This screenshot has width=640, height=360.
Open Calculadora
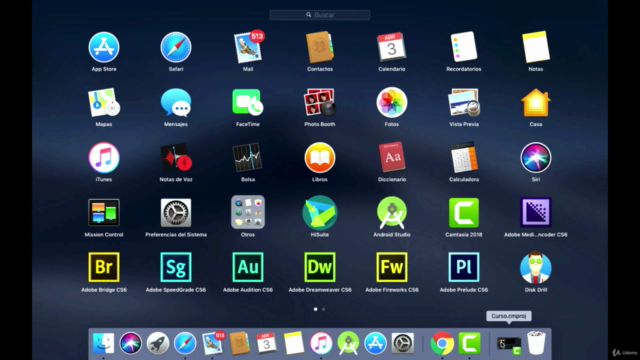[x=464, y=158]
